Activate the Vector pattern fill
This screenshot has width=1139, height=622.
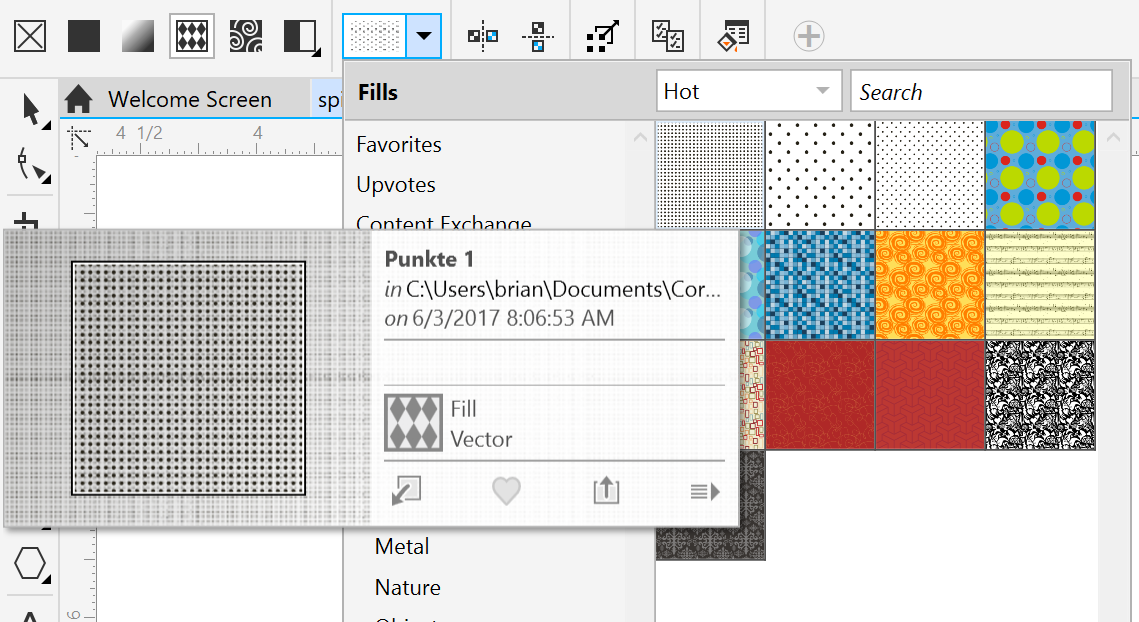[191, 35]
